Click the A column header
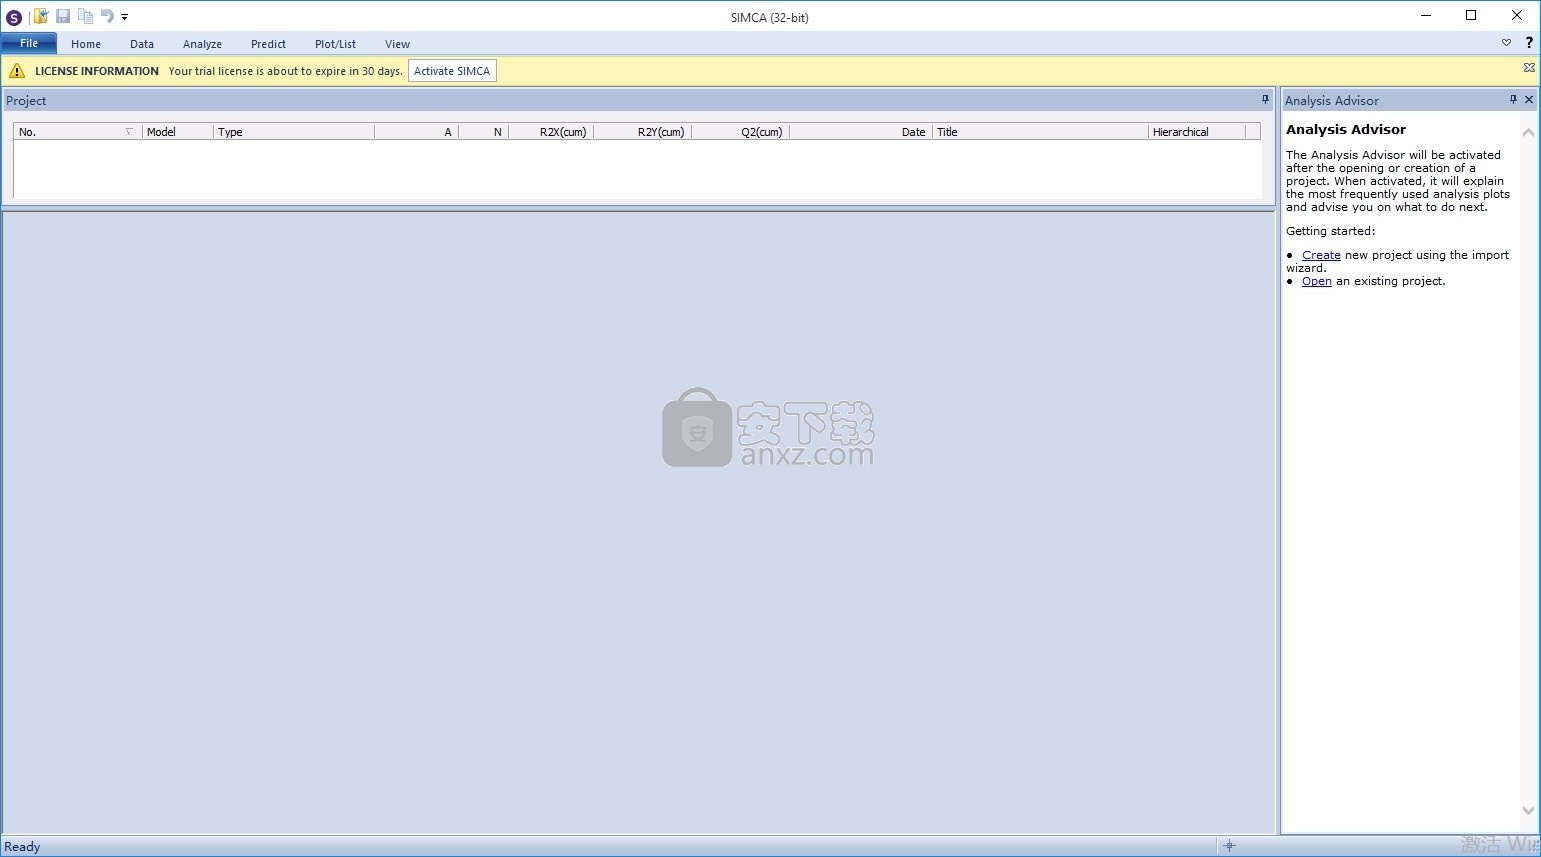The width and height of the screenshot is (1541, 857). point(416,132)
